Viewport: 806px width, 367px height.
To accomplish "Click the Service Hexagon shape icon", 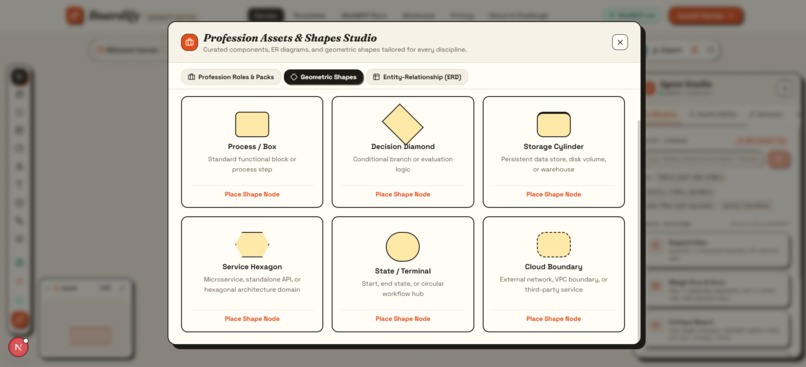I will click(252, 245).
